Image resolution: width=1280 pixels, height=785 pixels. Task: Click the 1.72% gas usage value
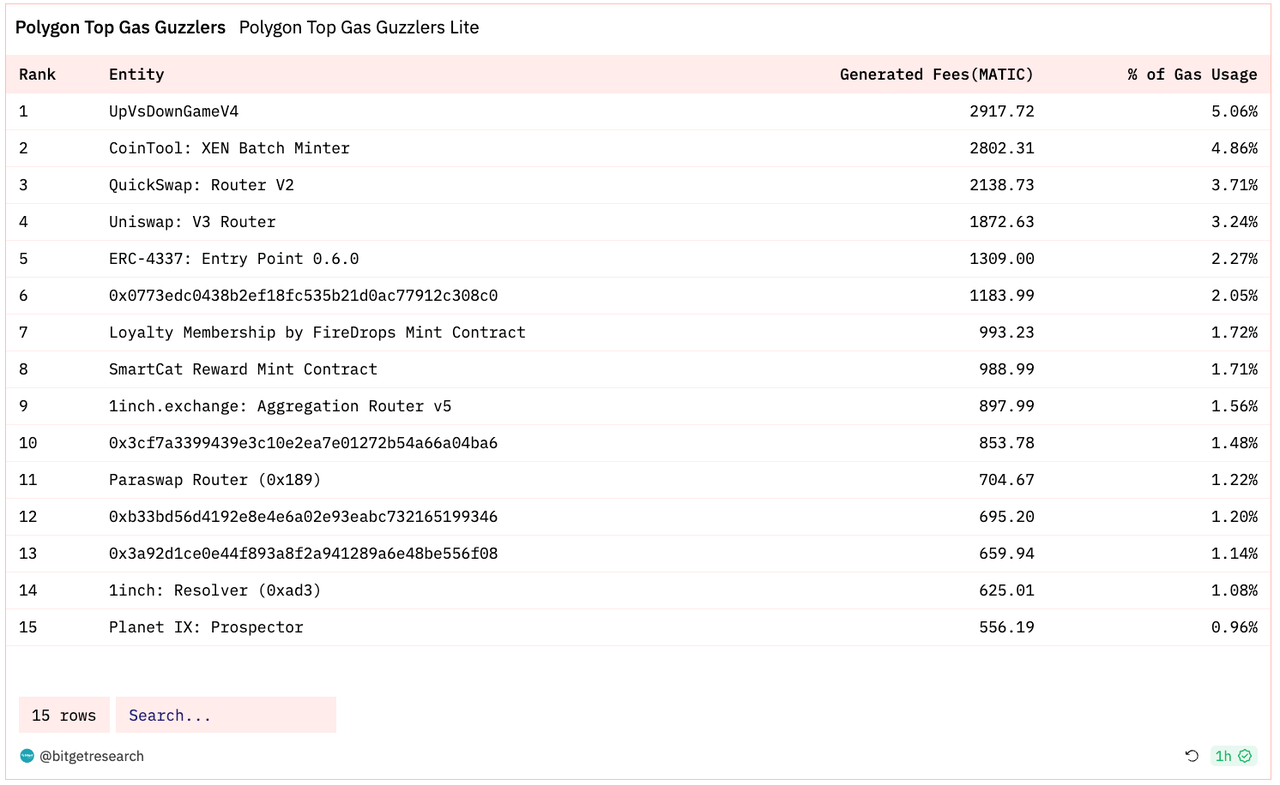pyautogui.click(x=1234, y=332)
